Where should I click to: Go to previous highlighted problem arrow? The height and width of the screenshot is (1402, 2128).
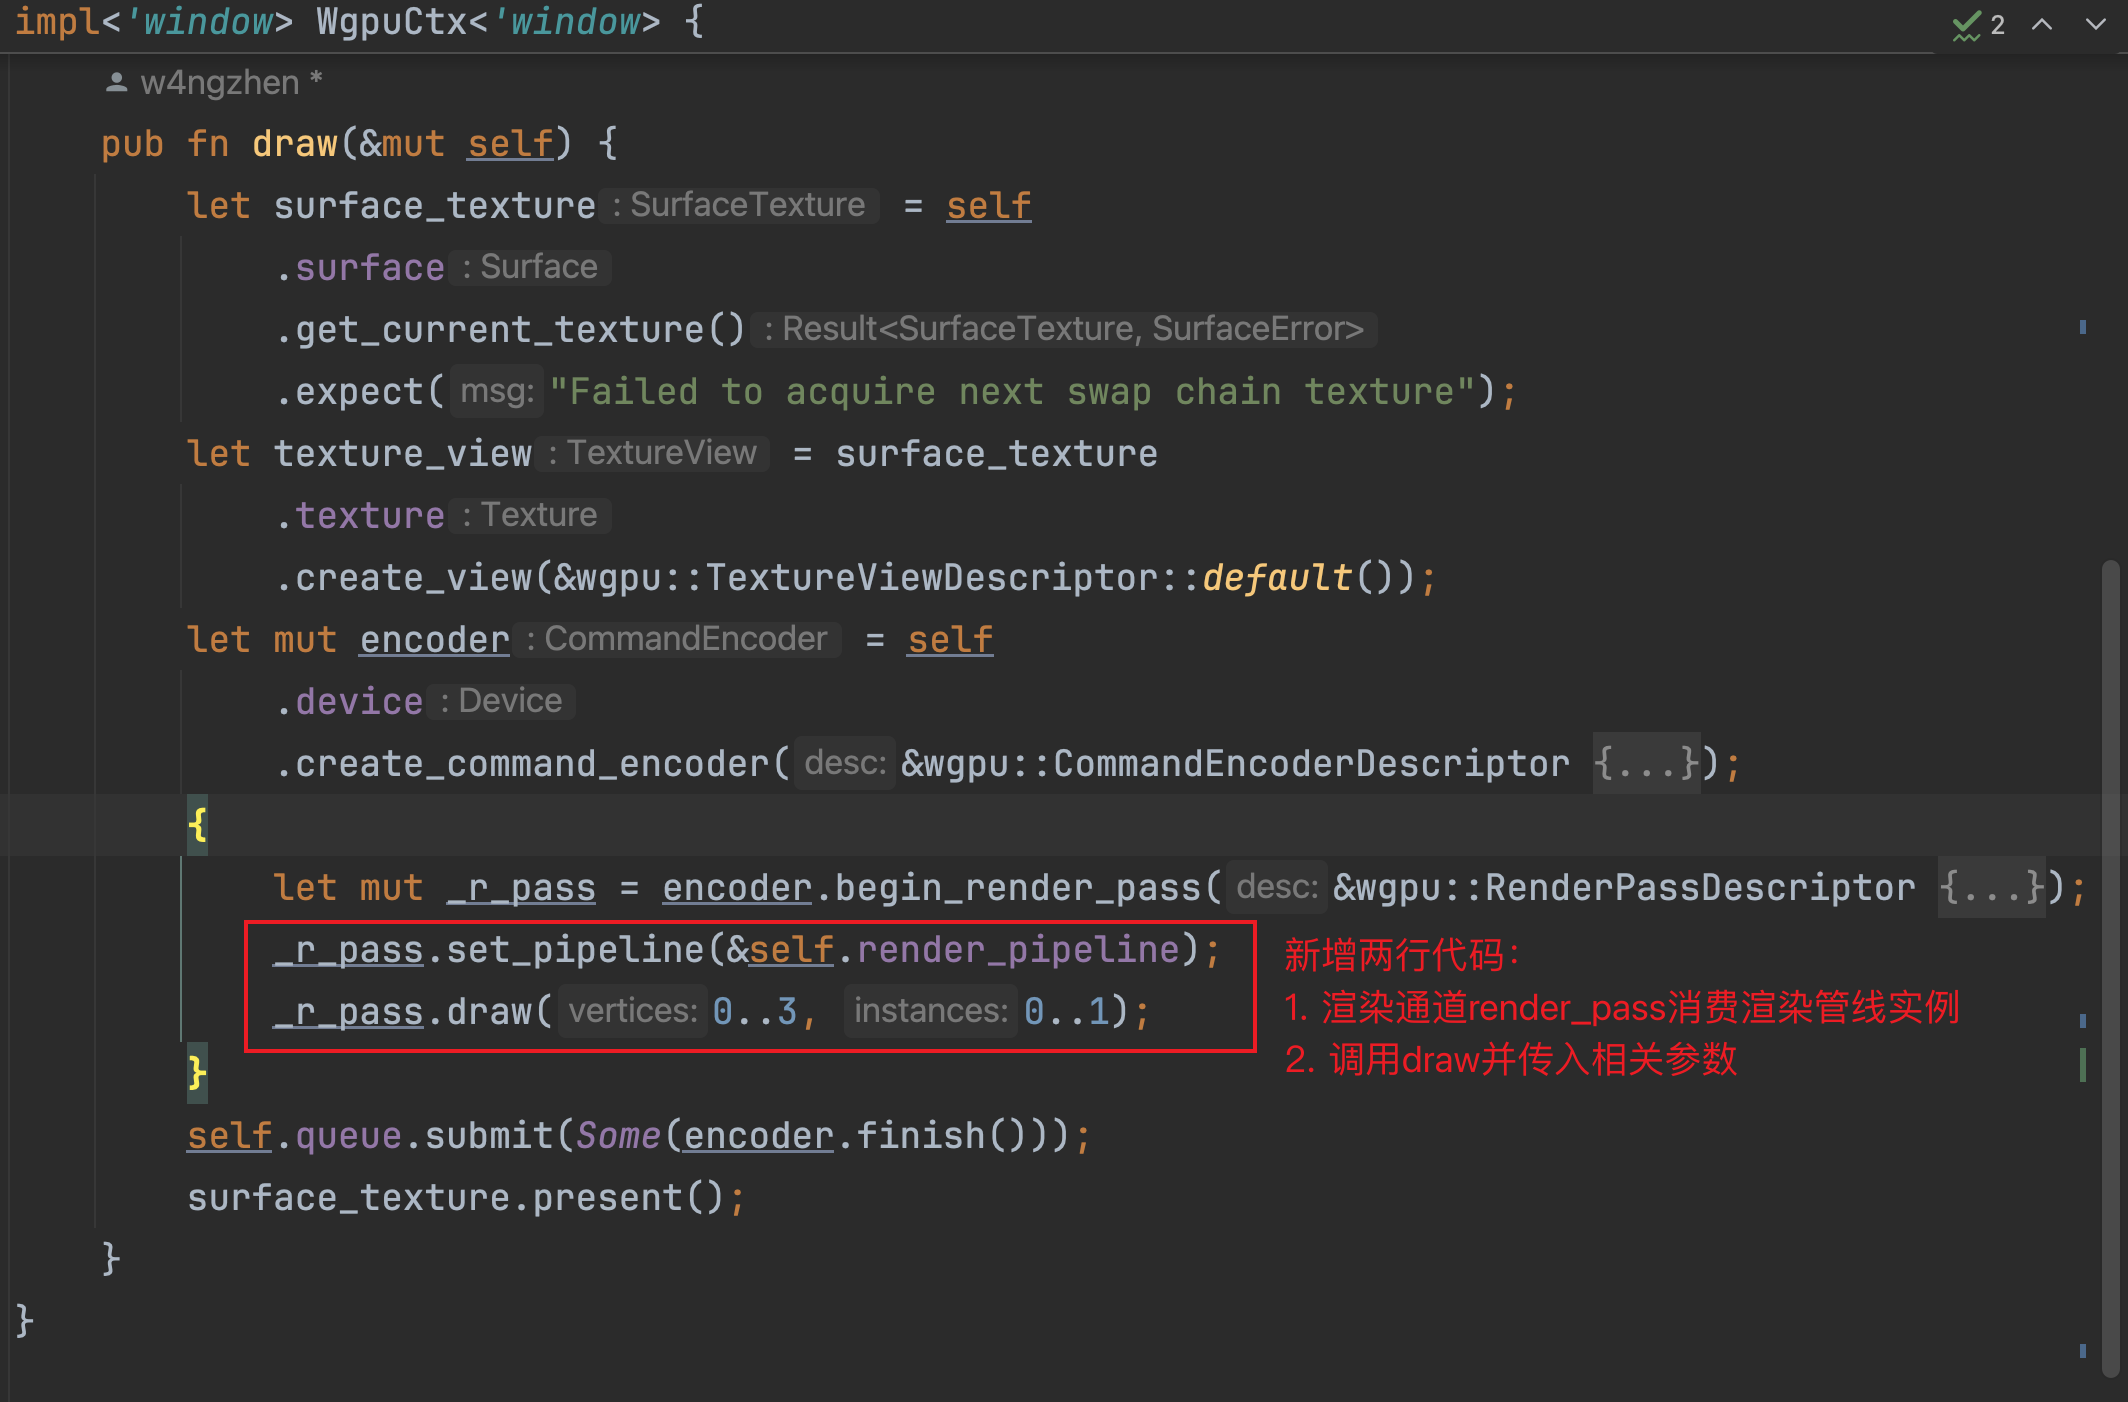pyautogui.click(x=2042, y=25)
